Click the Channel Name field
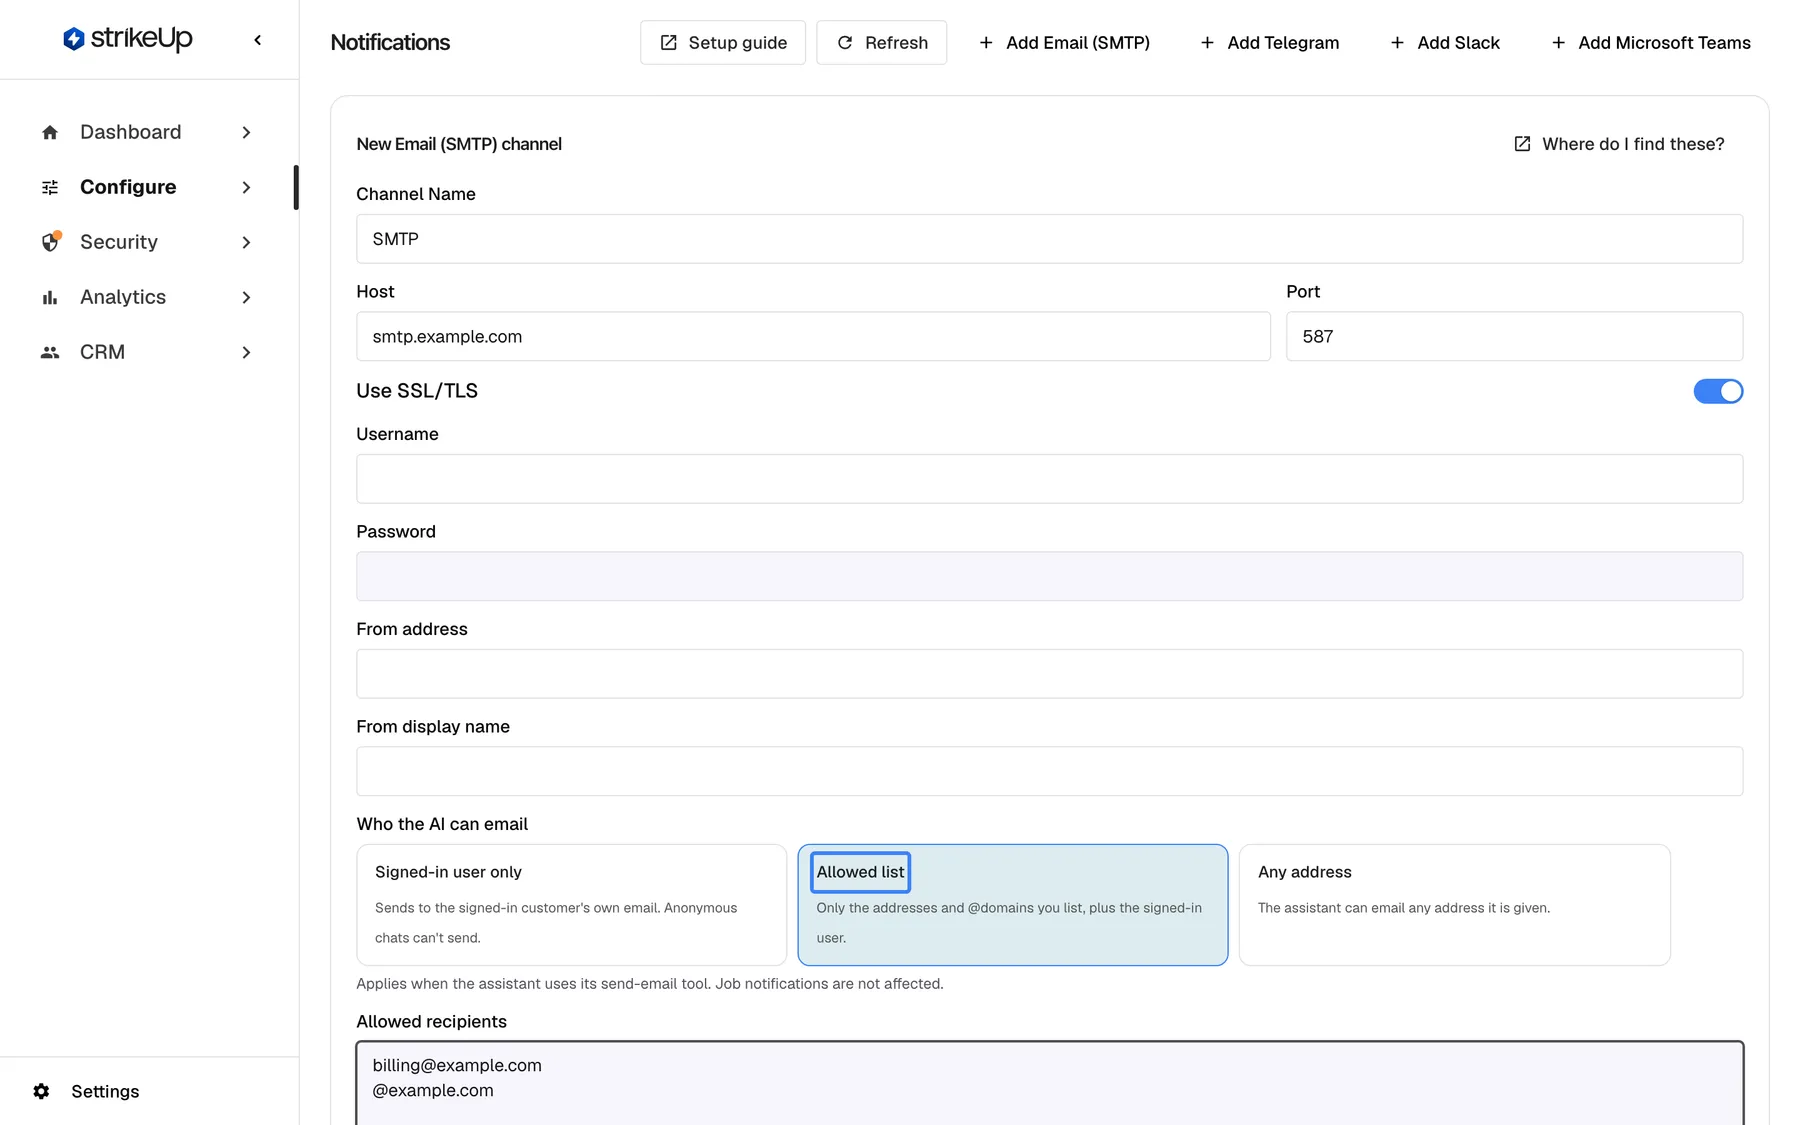The height and width of the screenshot is (1125, 1800). coord(1049,239)
